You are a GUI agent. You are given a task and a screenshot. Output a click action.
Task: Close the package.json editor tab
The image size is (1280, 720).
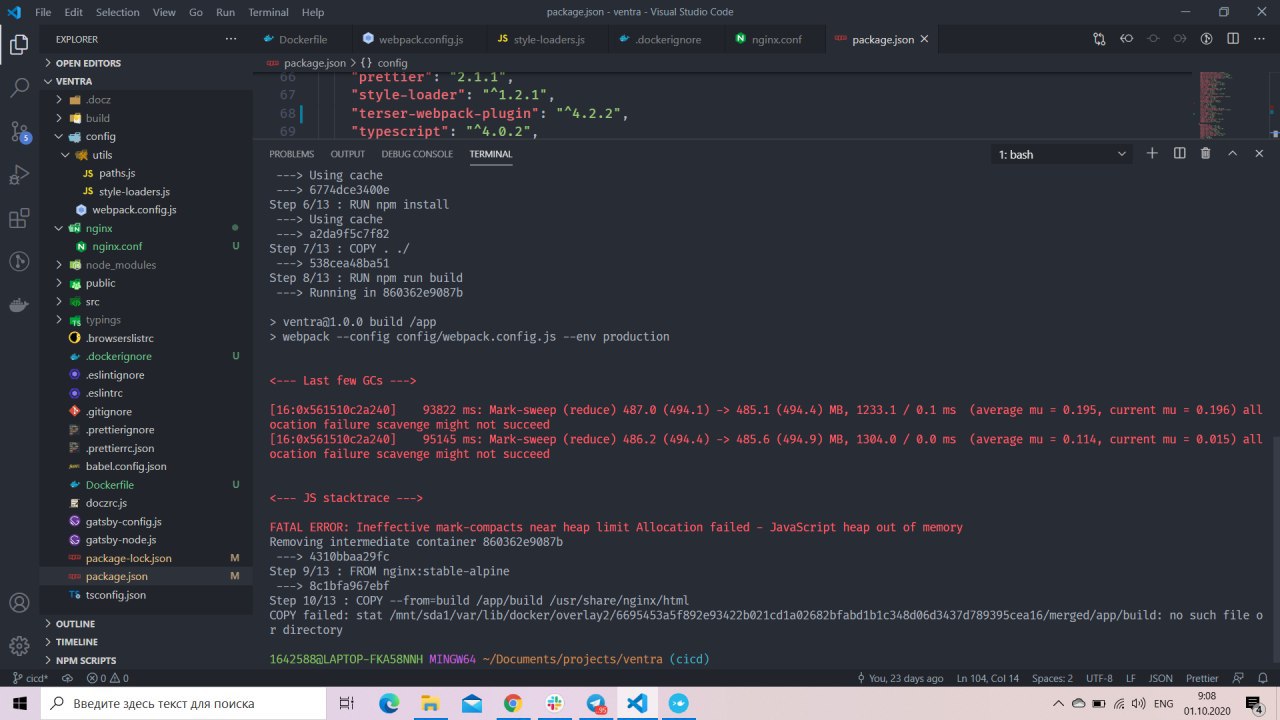[924, 39]
